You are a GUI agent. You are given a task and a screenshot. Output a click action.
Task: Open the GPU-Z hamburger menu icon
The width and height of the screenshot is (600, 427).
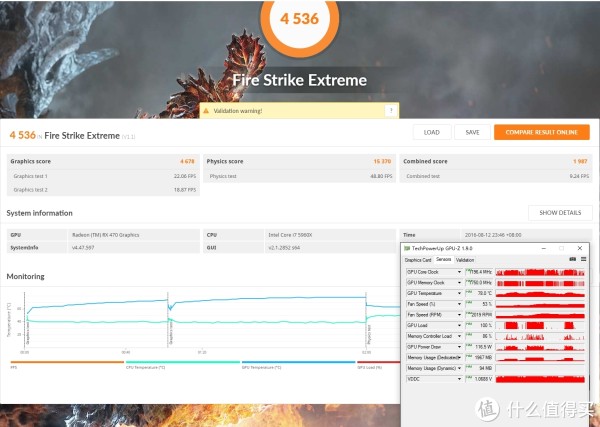pyautogui.click(x=584, y=259)
